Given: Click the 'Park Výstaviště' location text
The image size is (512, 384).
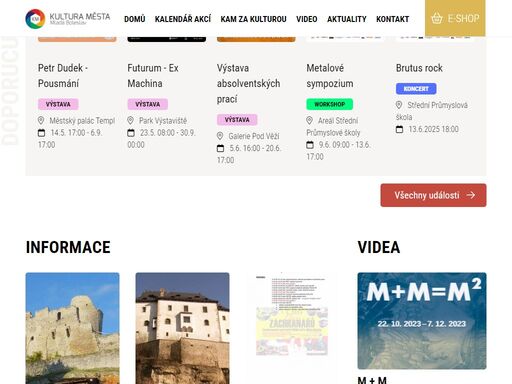Looking at the screenshot, I should click(163, 120).
